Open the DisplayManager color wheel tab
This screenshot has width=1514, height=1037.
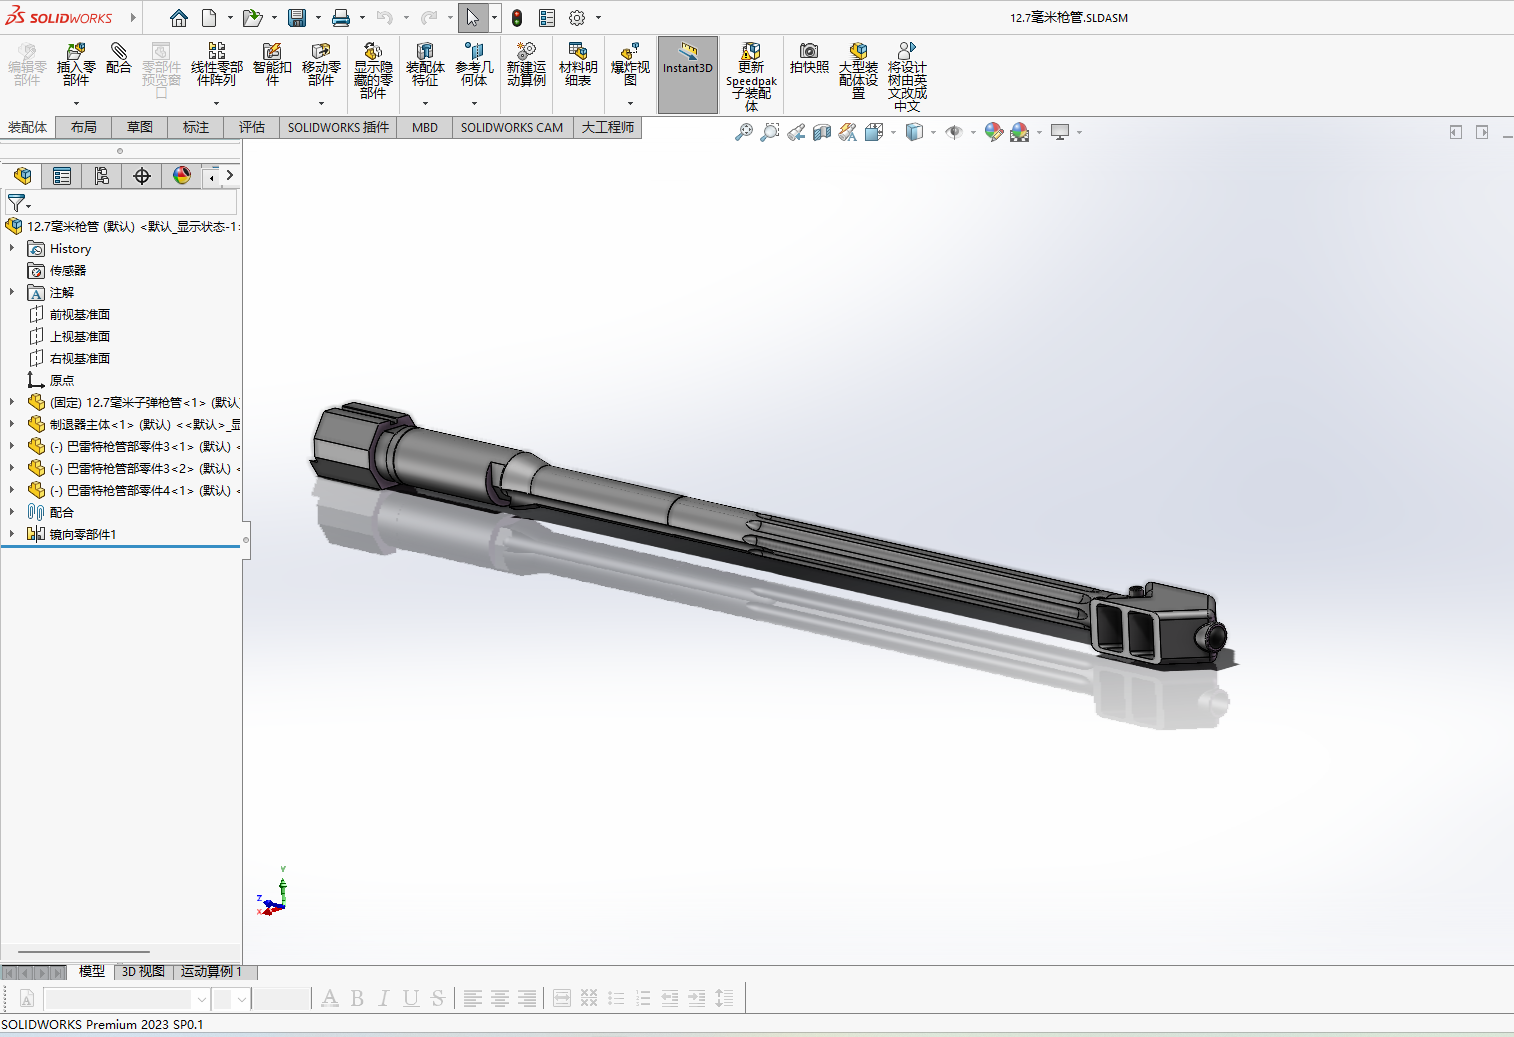click(x=182, y=176)
